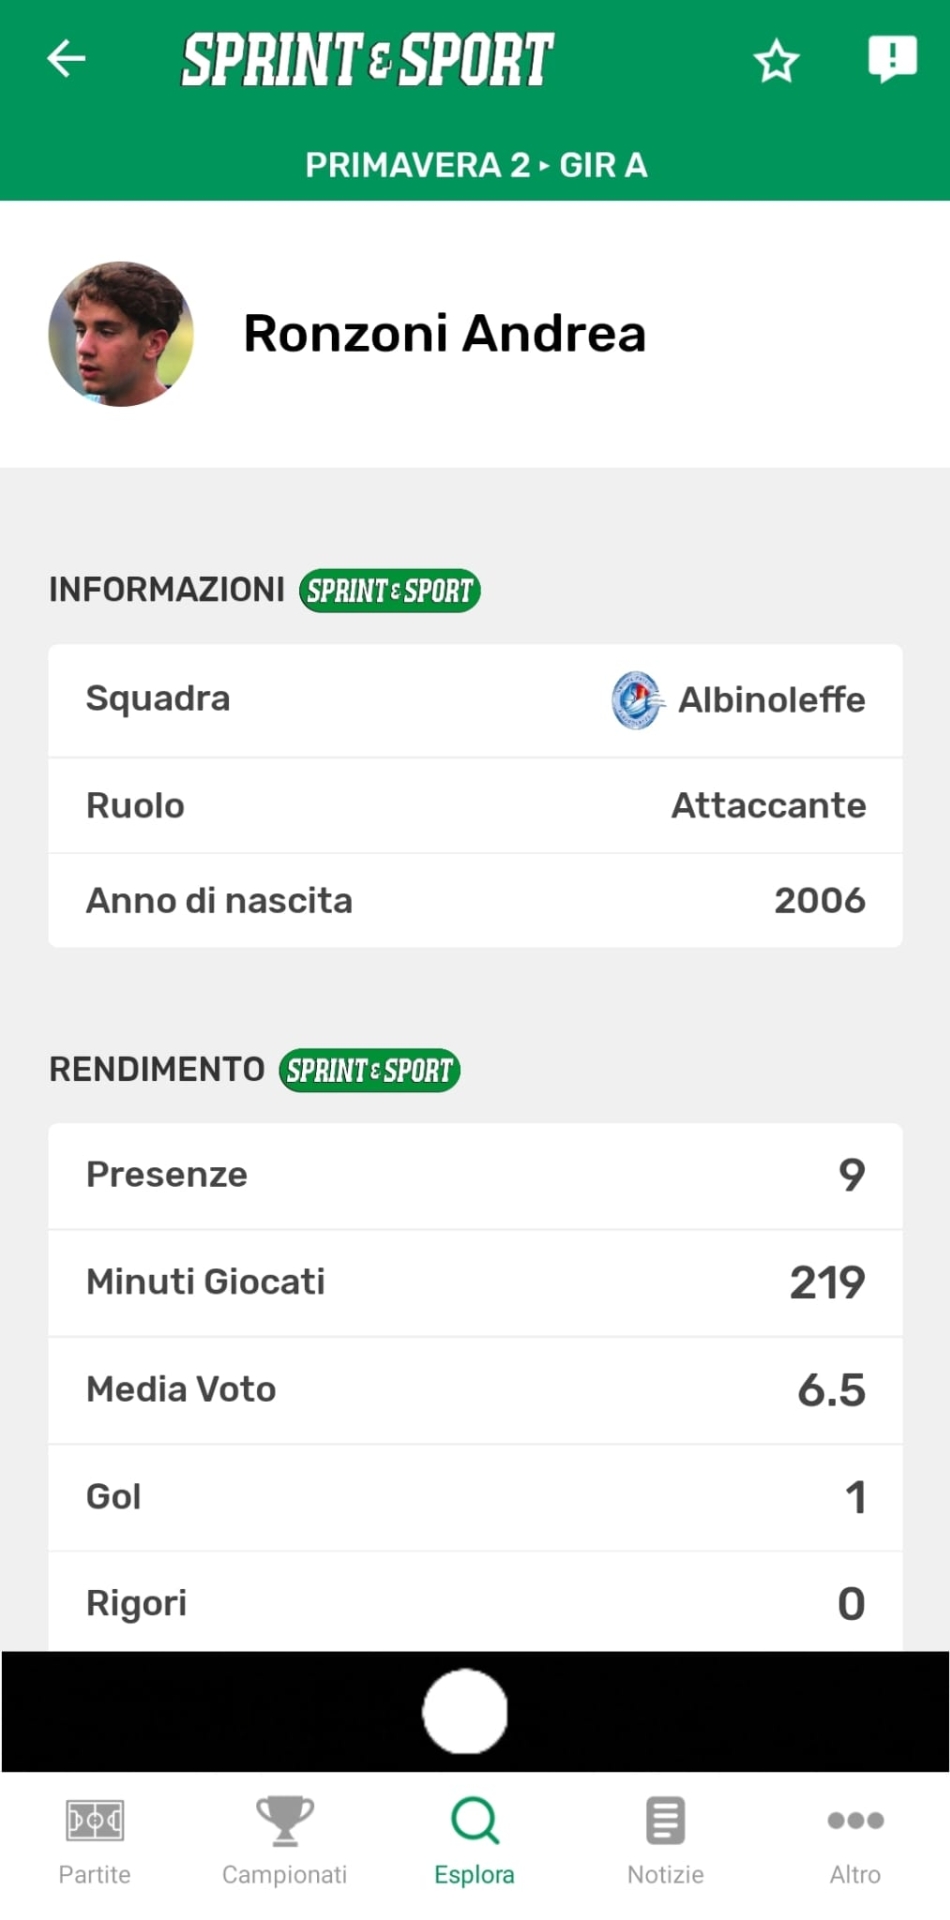Tap the Media Voto rating row

[475, 1390]
